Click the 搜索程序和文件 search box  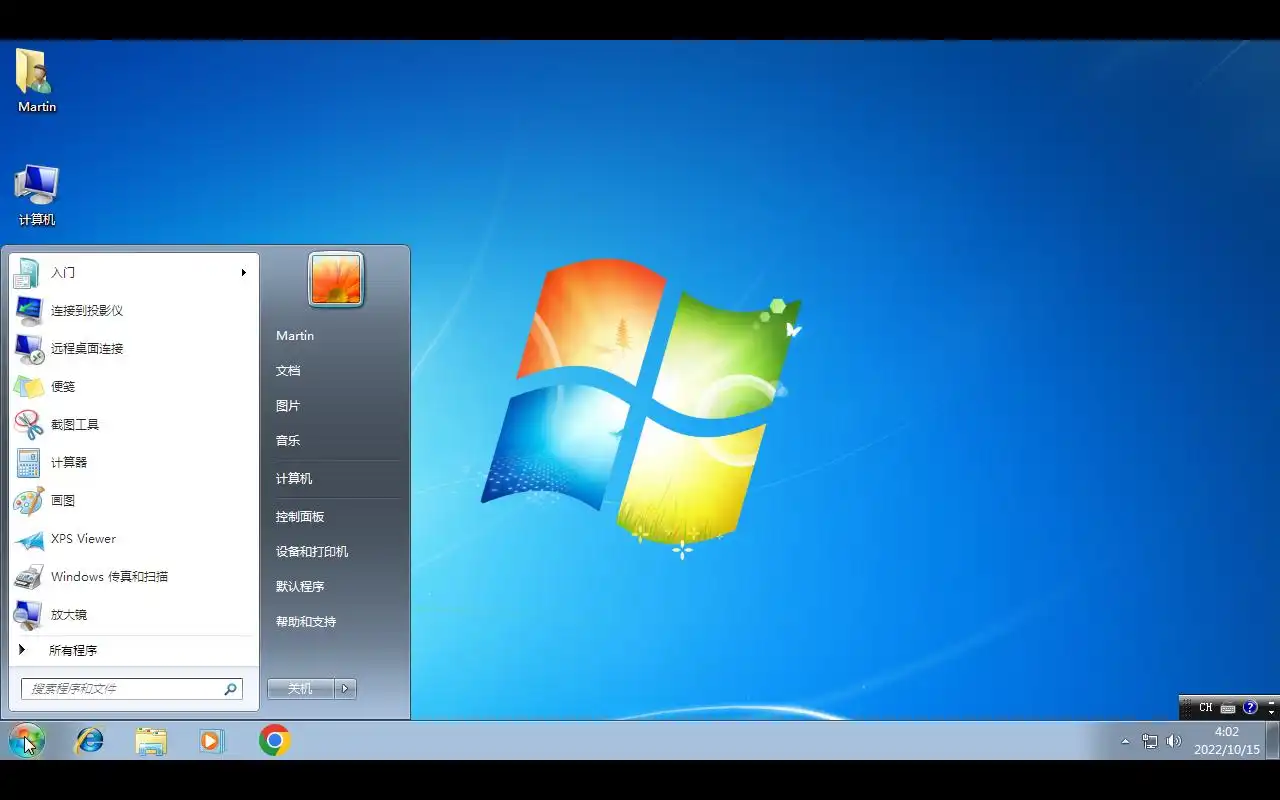(x=132, y=689)
